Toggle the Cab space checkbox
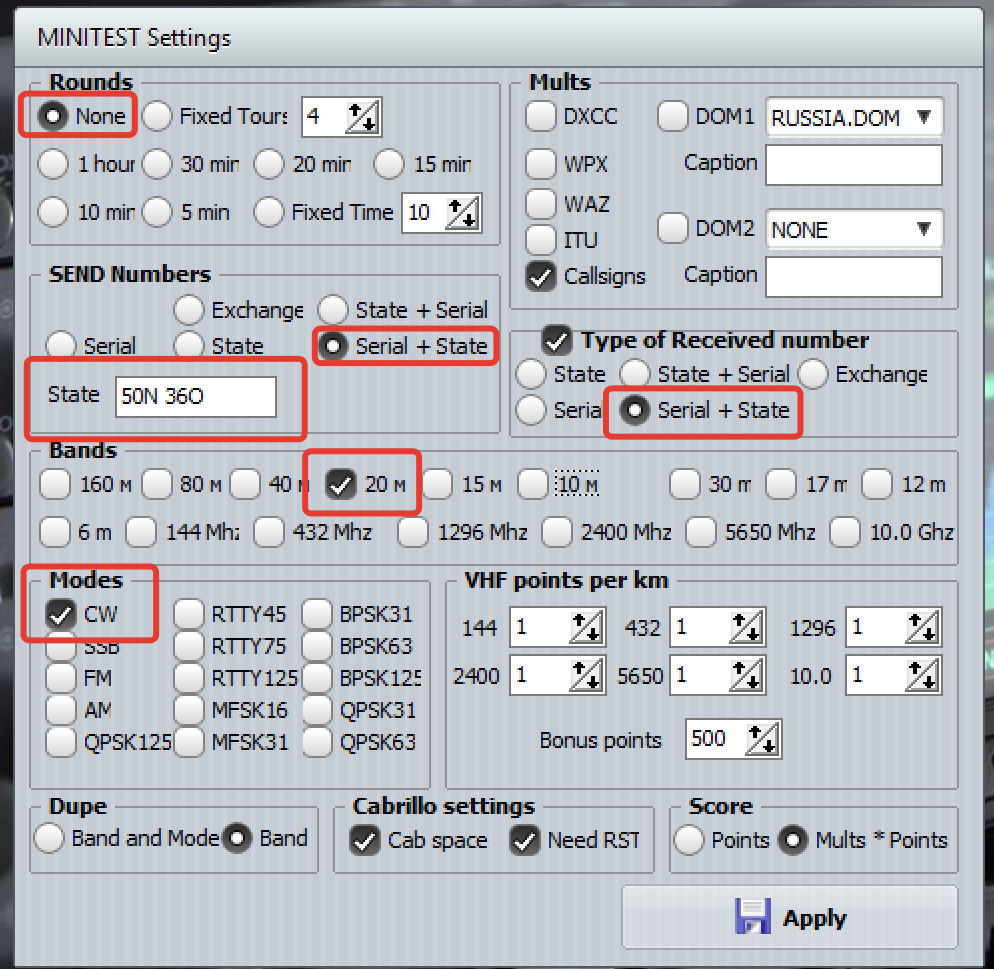The image size is (994, 969). point(365,840)
